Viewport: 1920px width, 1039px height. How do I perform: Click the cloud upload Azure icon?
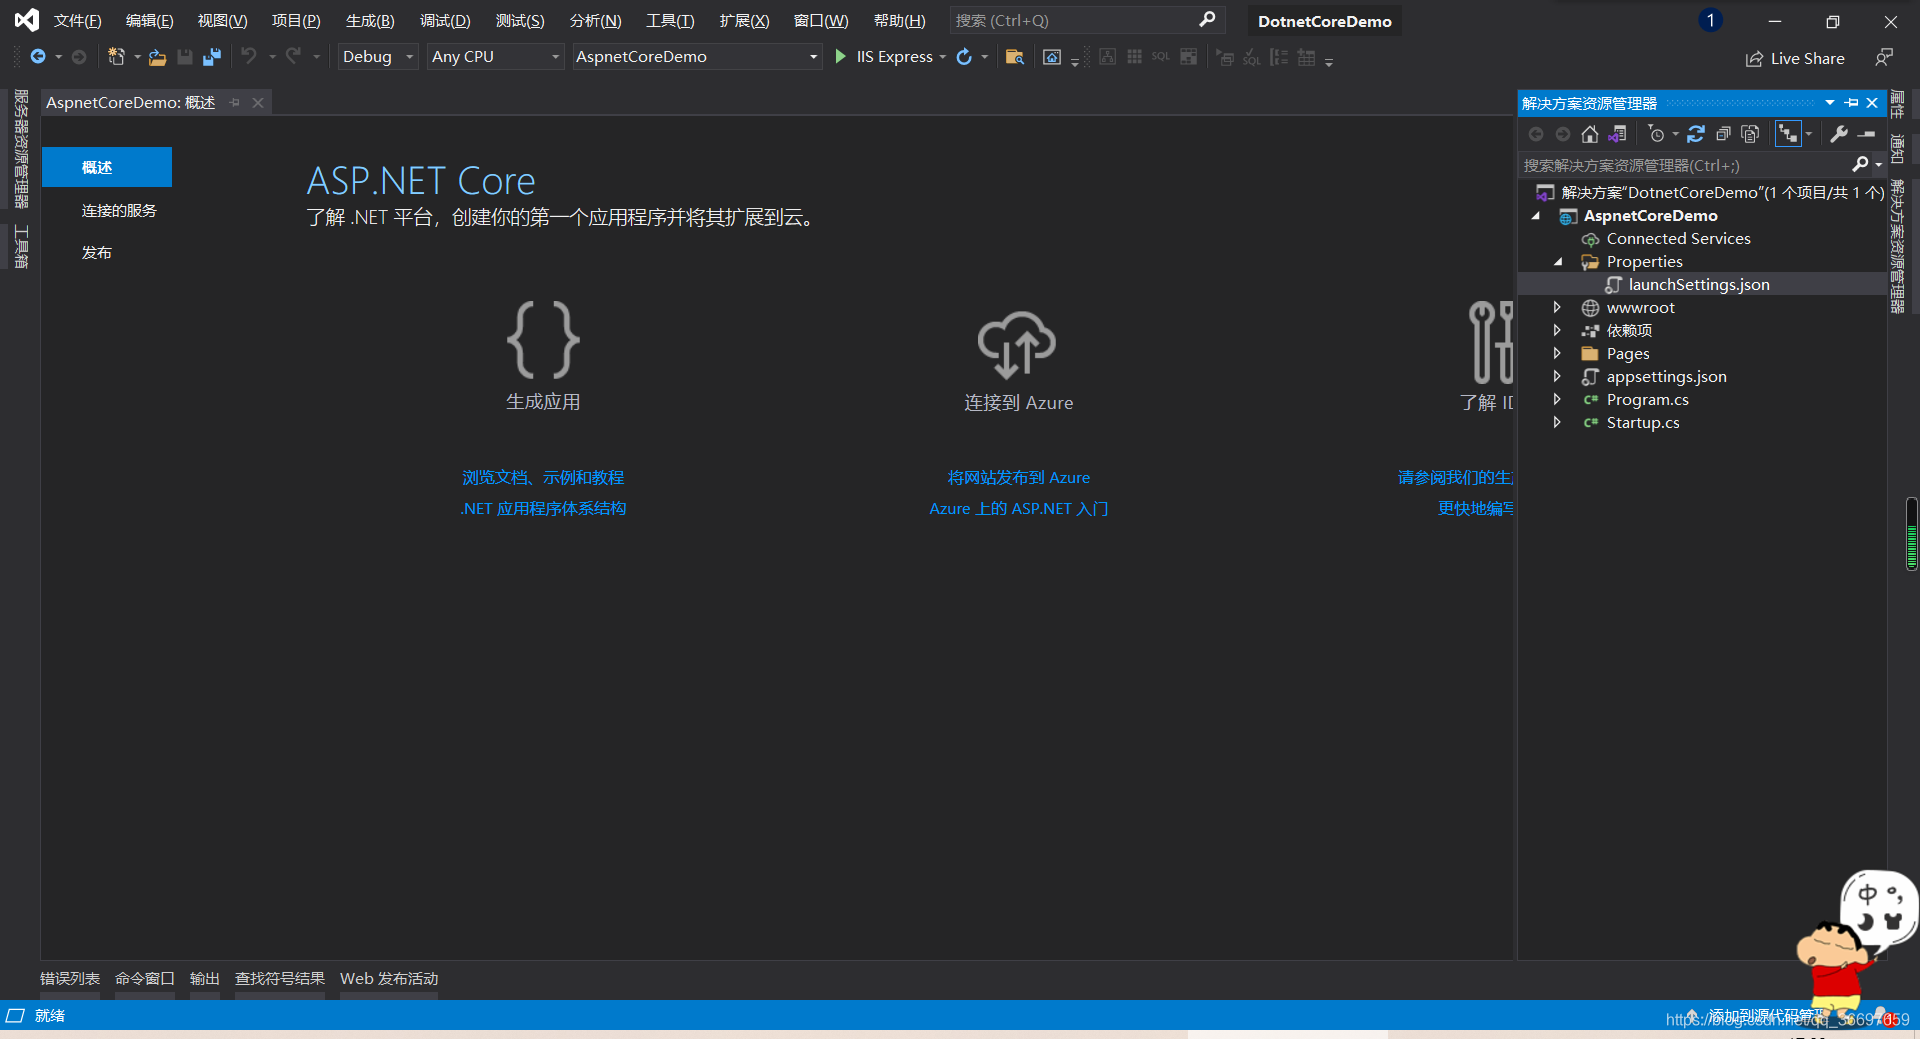click(x=1017, y=344)
